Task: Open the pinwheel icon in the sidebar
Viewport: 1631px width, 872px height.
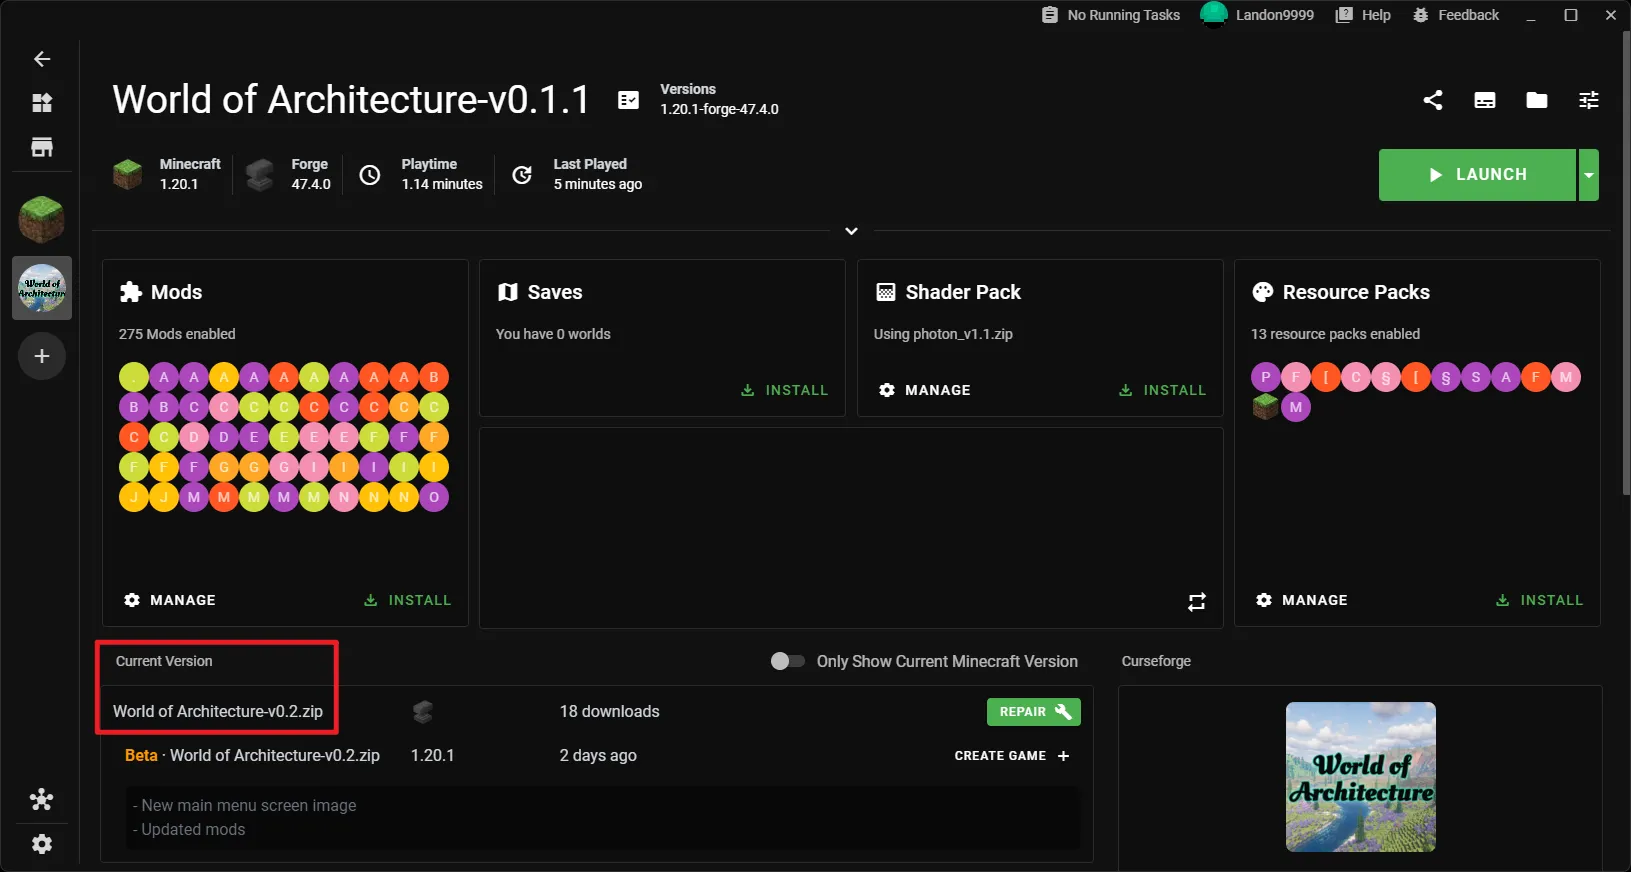Action: (42, 799)
